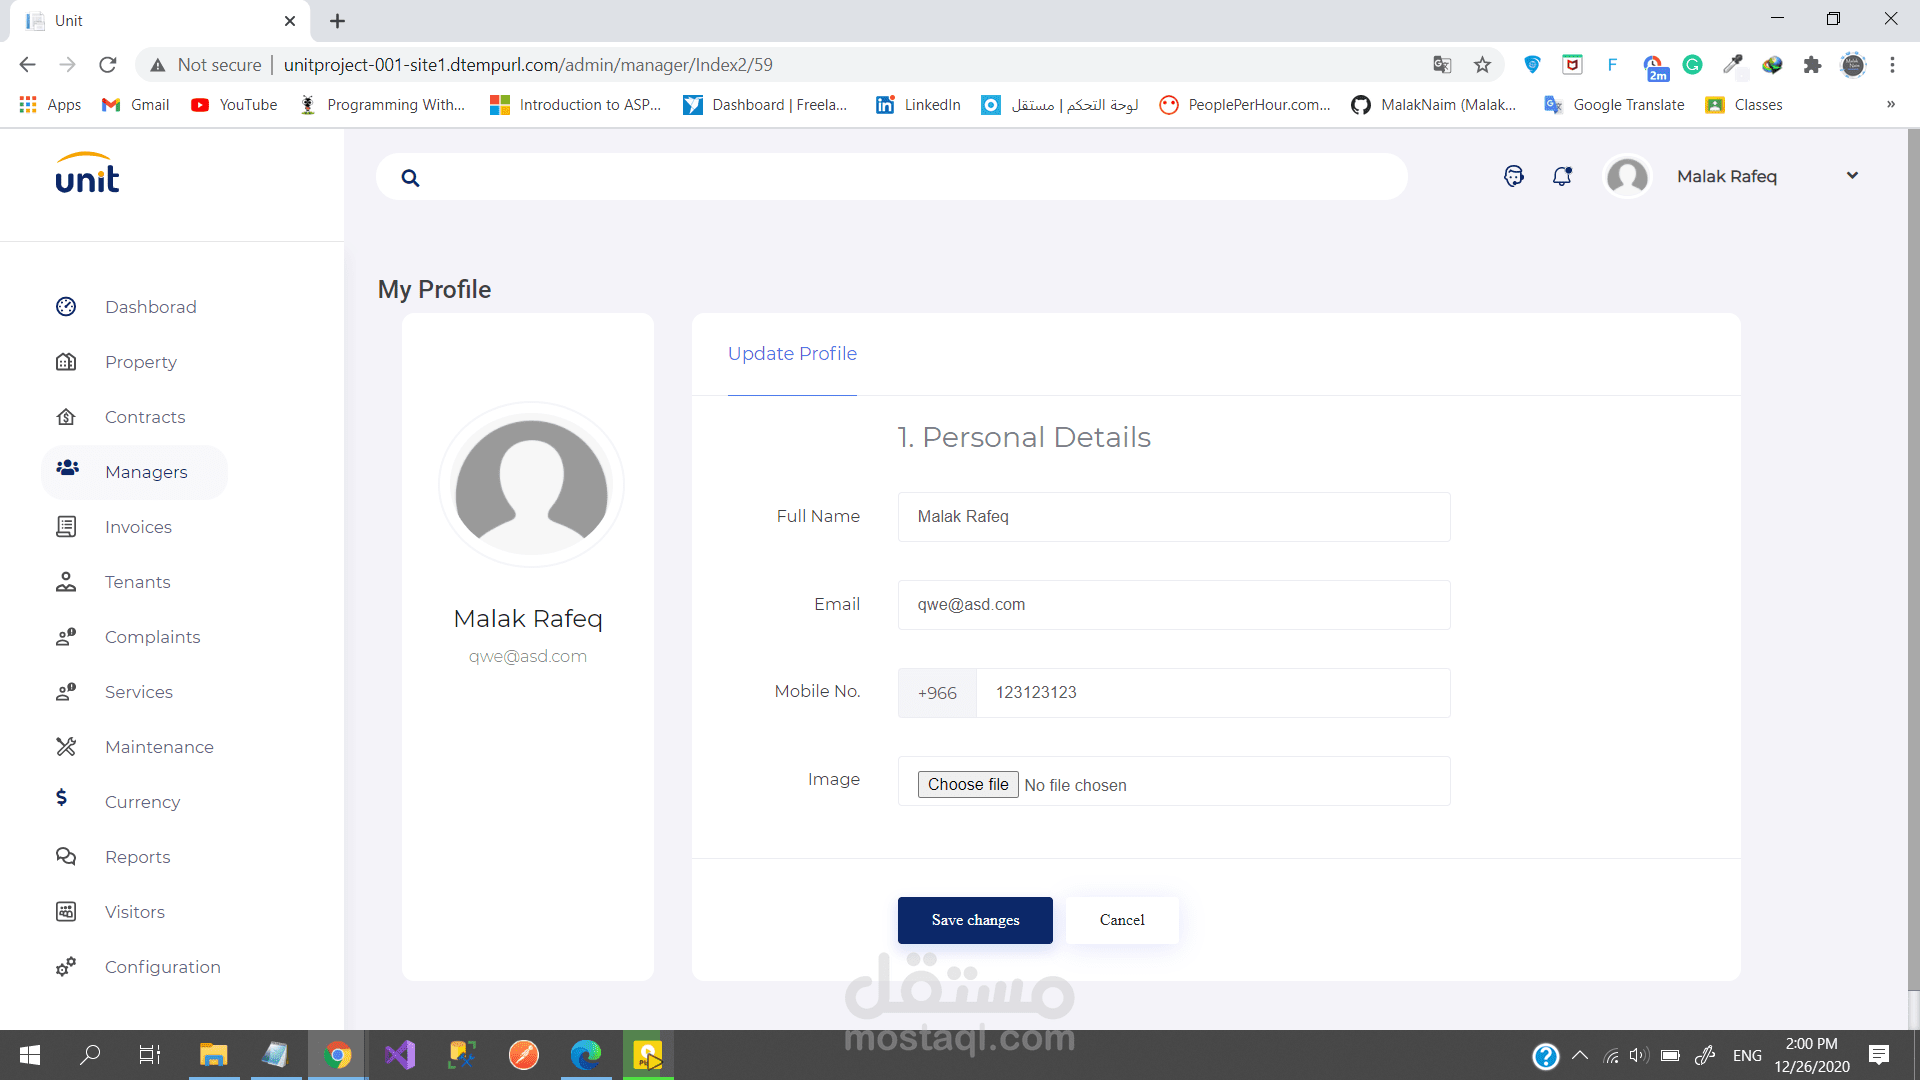Screen dimensions: 1920x1080
Task: Click the Full Name input field
Action: pyautogui.click(x=1173, y=517)
